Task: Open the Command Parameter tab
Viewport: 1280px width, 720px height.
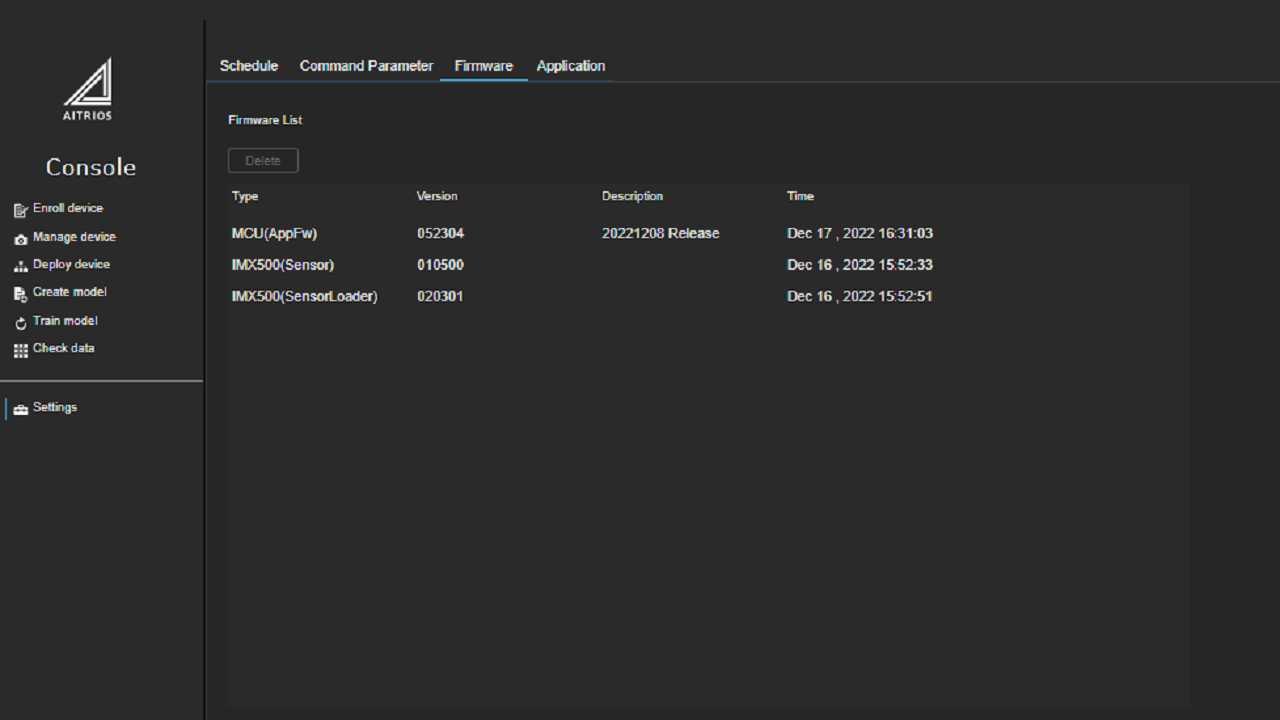Action: click(366, 66)
